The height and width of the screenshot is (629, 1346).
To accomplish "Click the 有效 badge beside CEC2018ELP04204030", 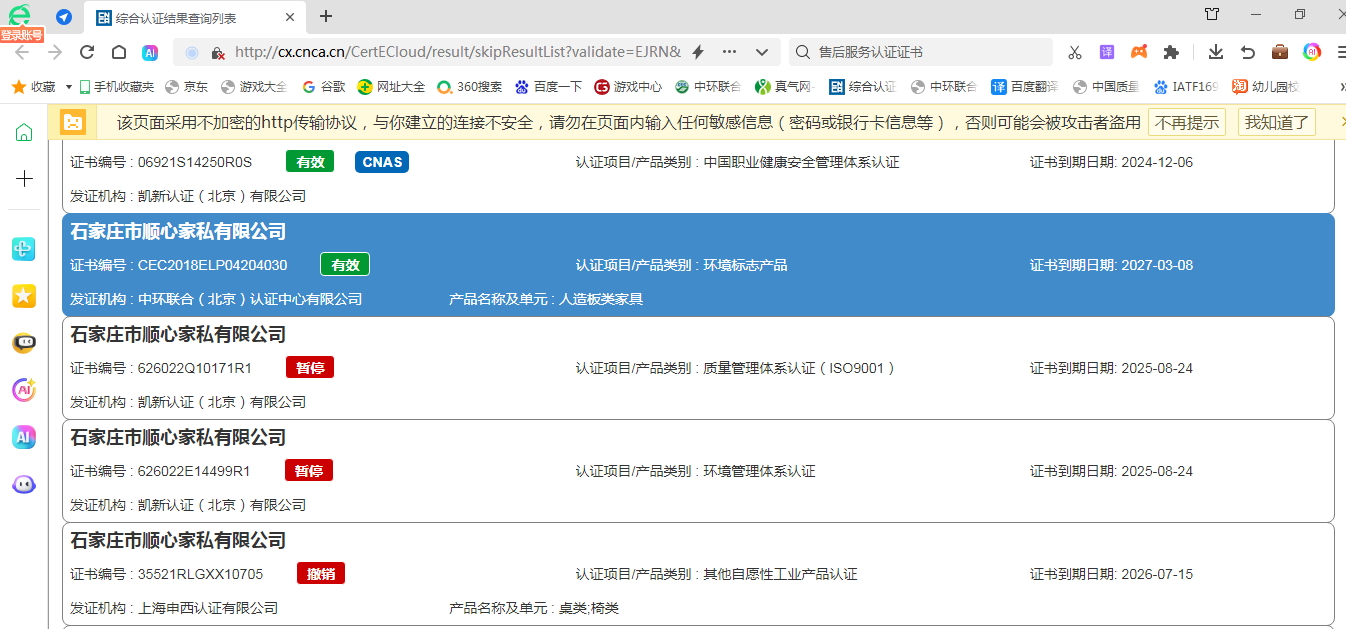I will tap(345, 265).
